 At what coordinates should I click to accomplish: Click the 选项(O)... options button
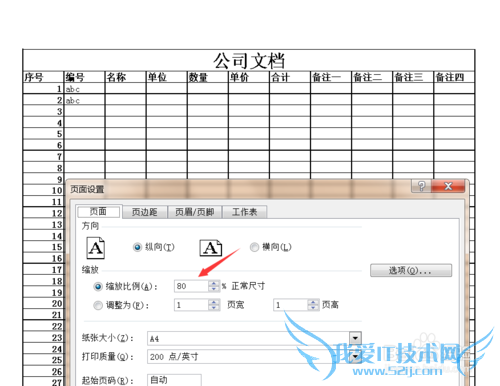point(411,270)
